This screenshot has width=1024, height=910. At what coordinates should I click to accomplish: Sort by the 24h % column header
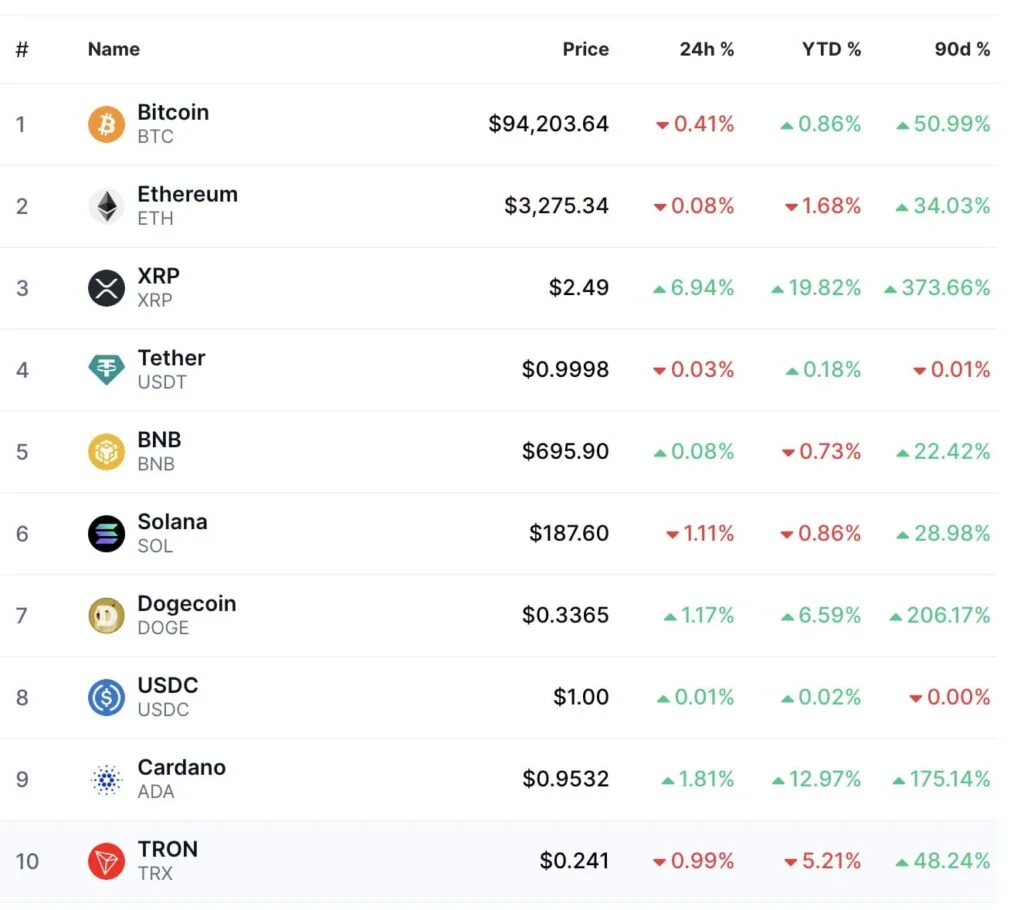tap(707, 49)
